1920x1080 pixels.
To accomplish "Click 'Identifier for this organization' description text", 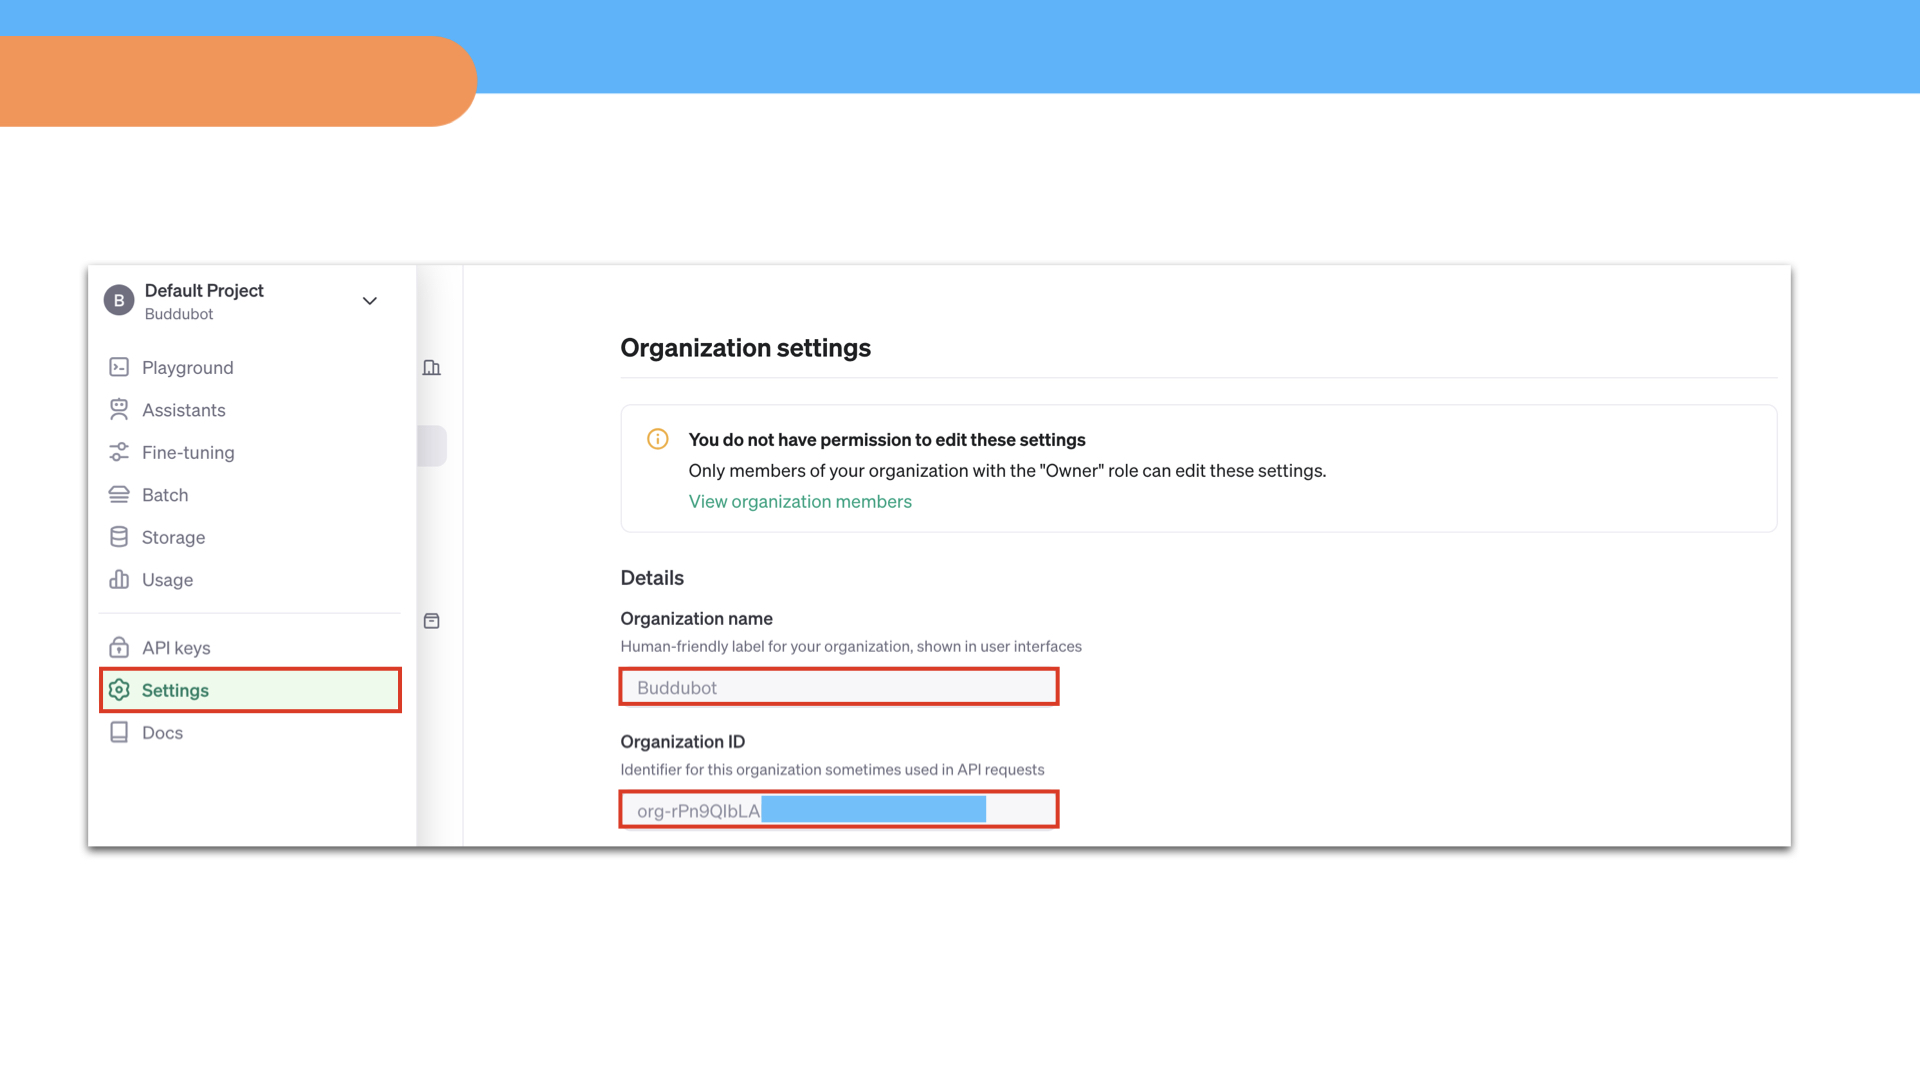I will click(832, 769).
